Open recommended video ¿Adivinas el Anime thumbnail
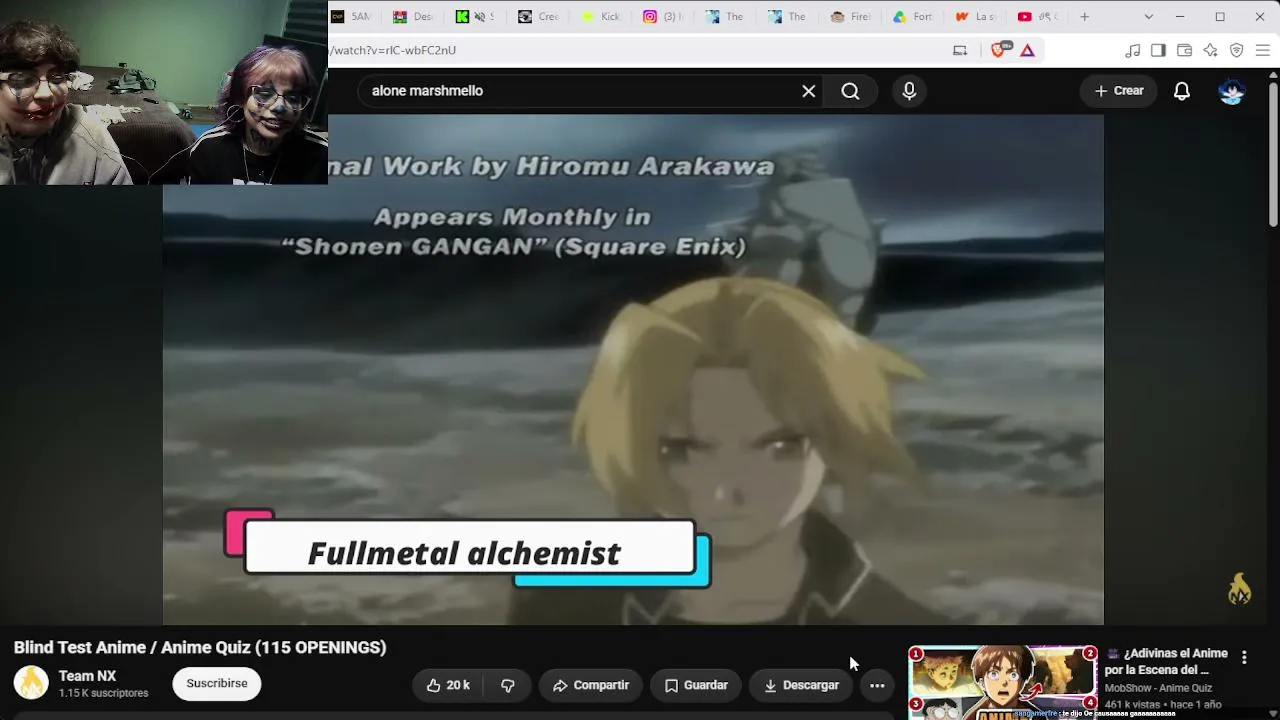 tap(1002, 683)
